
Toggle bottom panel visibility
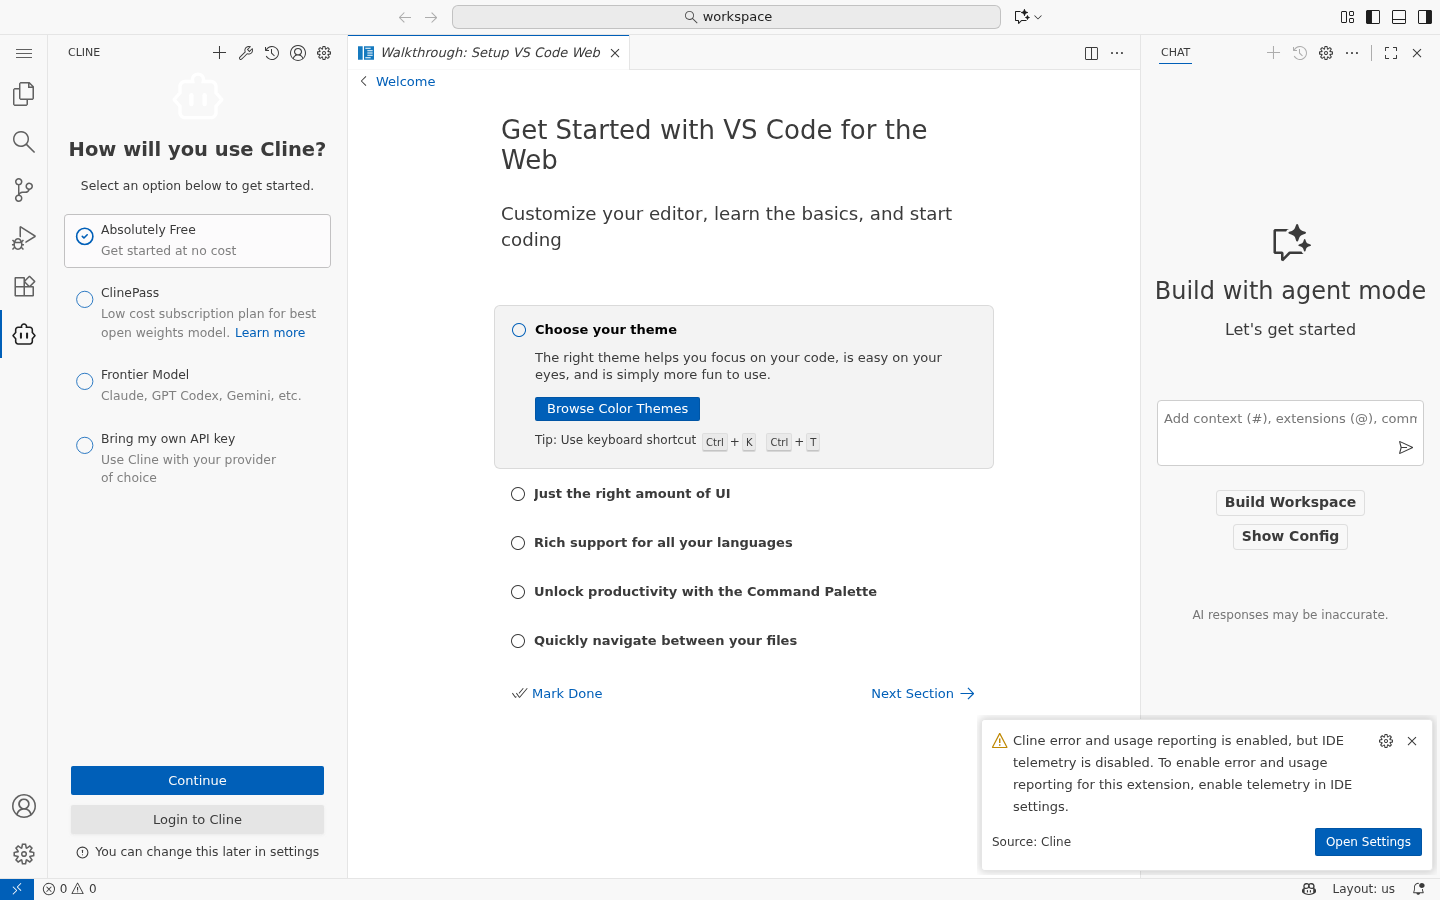[x=1399, y=17]
